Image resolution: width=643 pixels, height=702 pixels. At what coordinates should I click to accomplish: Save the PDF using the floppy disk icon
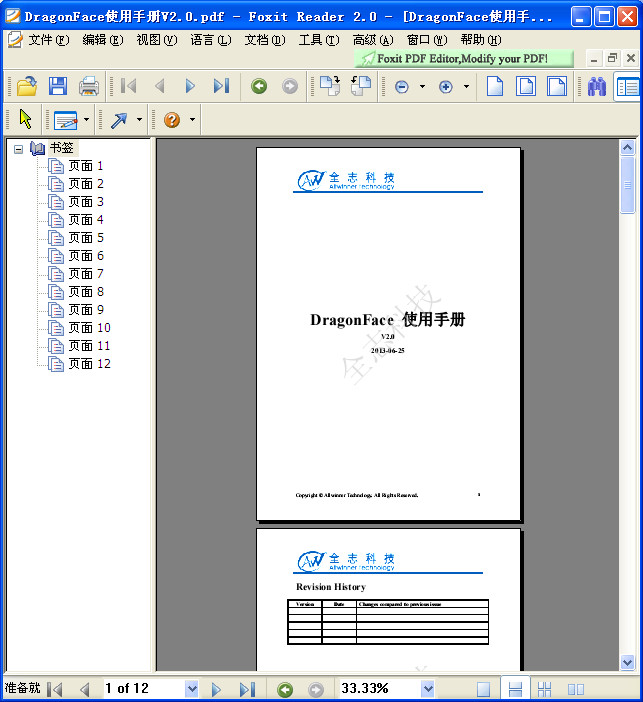pyautogui.click(x=58, y=86)
